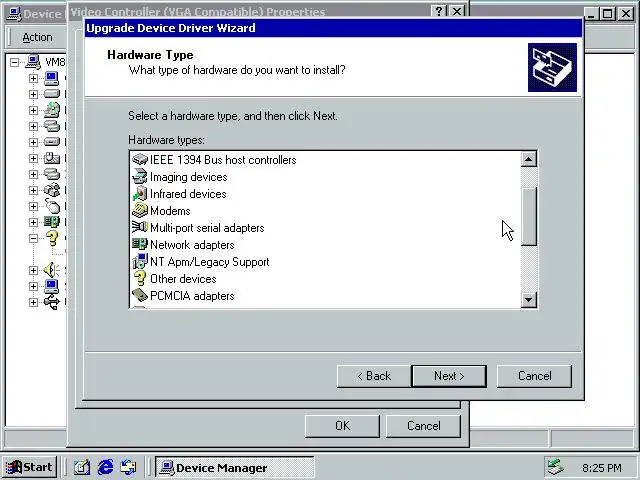
Task: Go back with the Back button
Action: (374, 376)
